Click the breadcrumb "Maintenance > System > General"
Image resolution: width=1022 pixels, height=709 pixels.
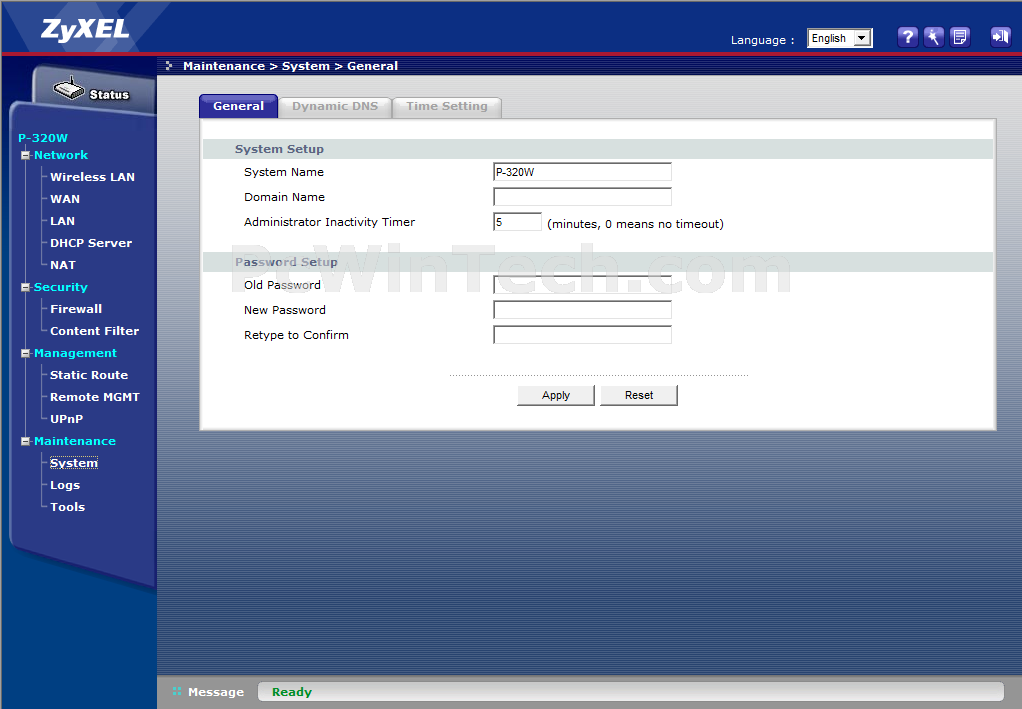pos(291,66)
